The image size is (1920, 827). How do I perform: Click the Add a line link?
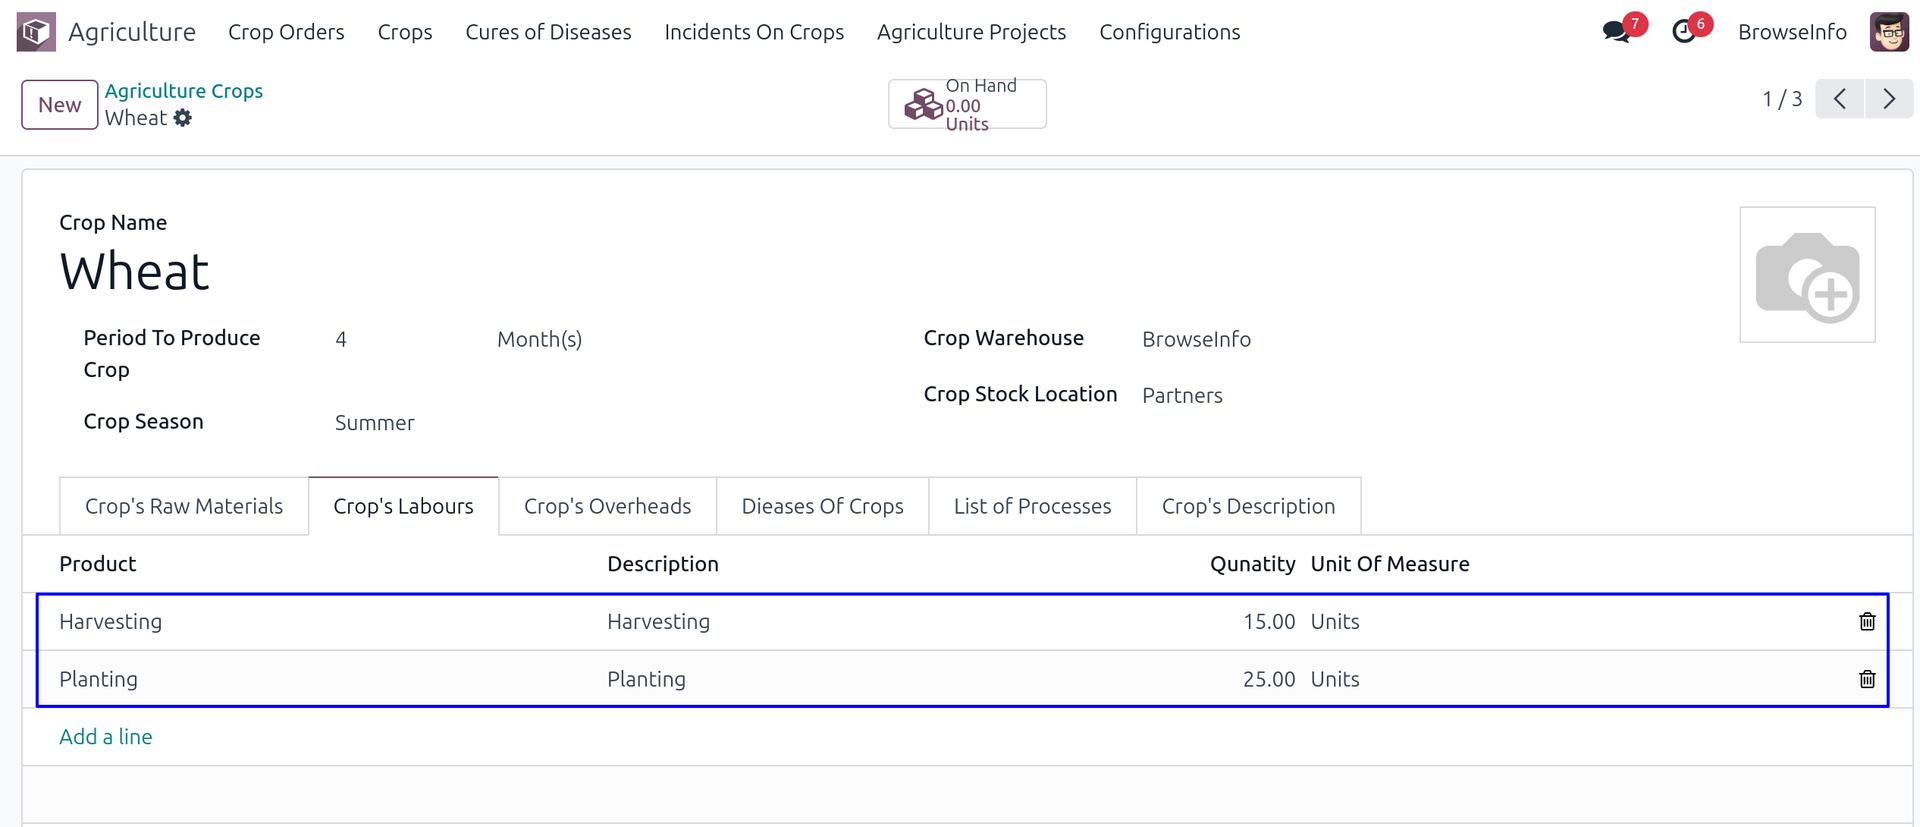point(106,737)
